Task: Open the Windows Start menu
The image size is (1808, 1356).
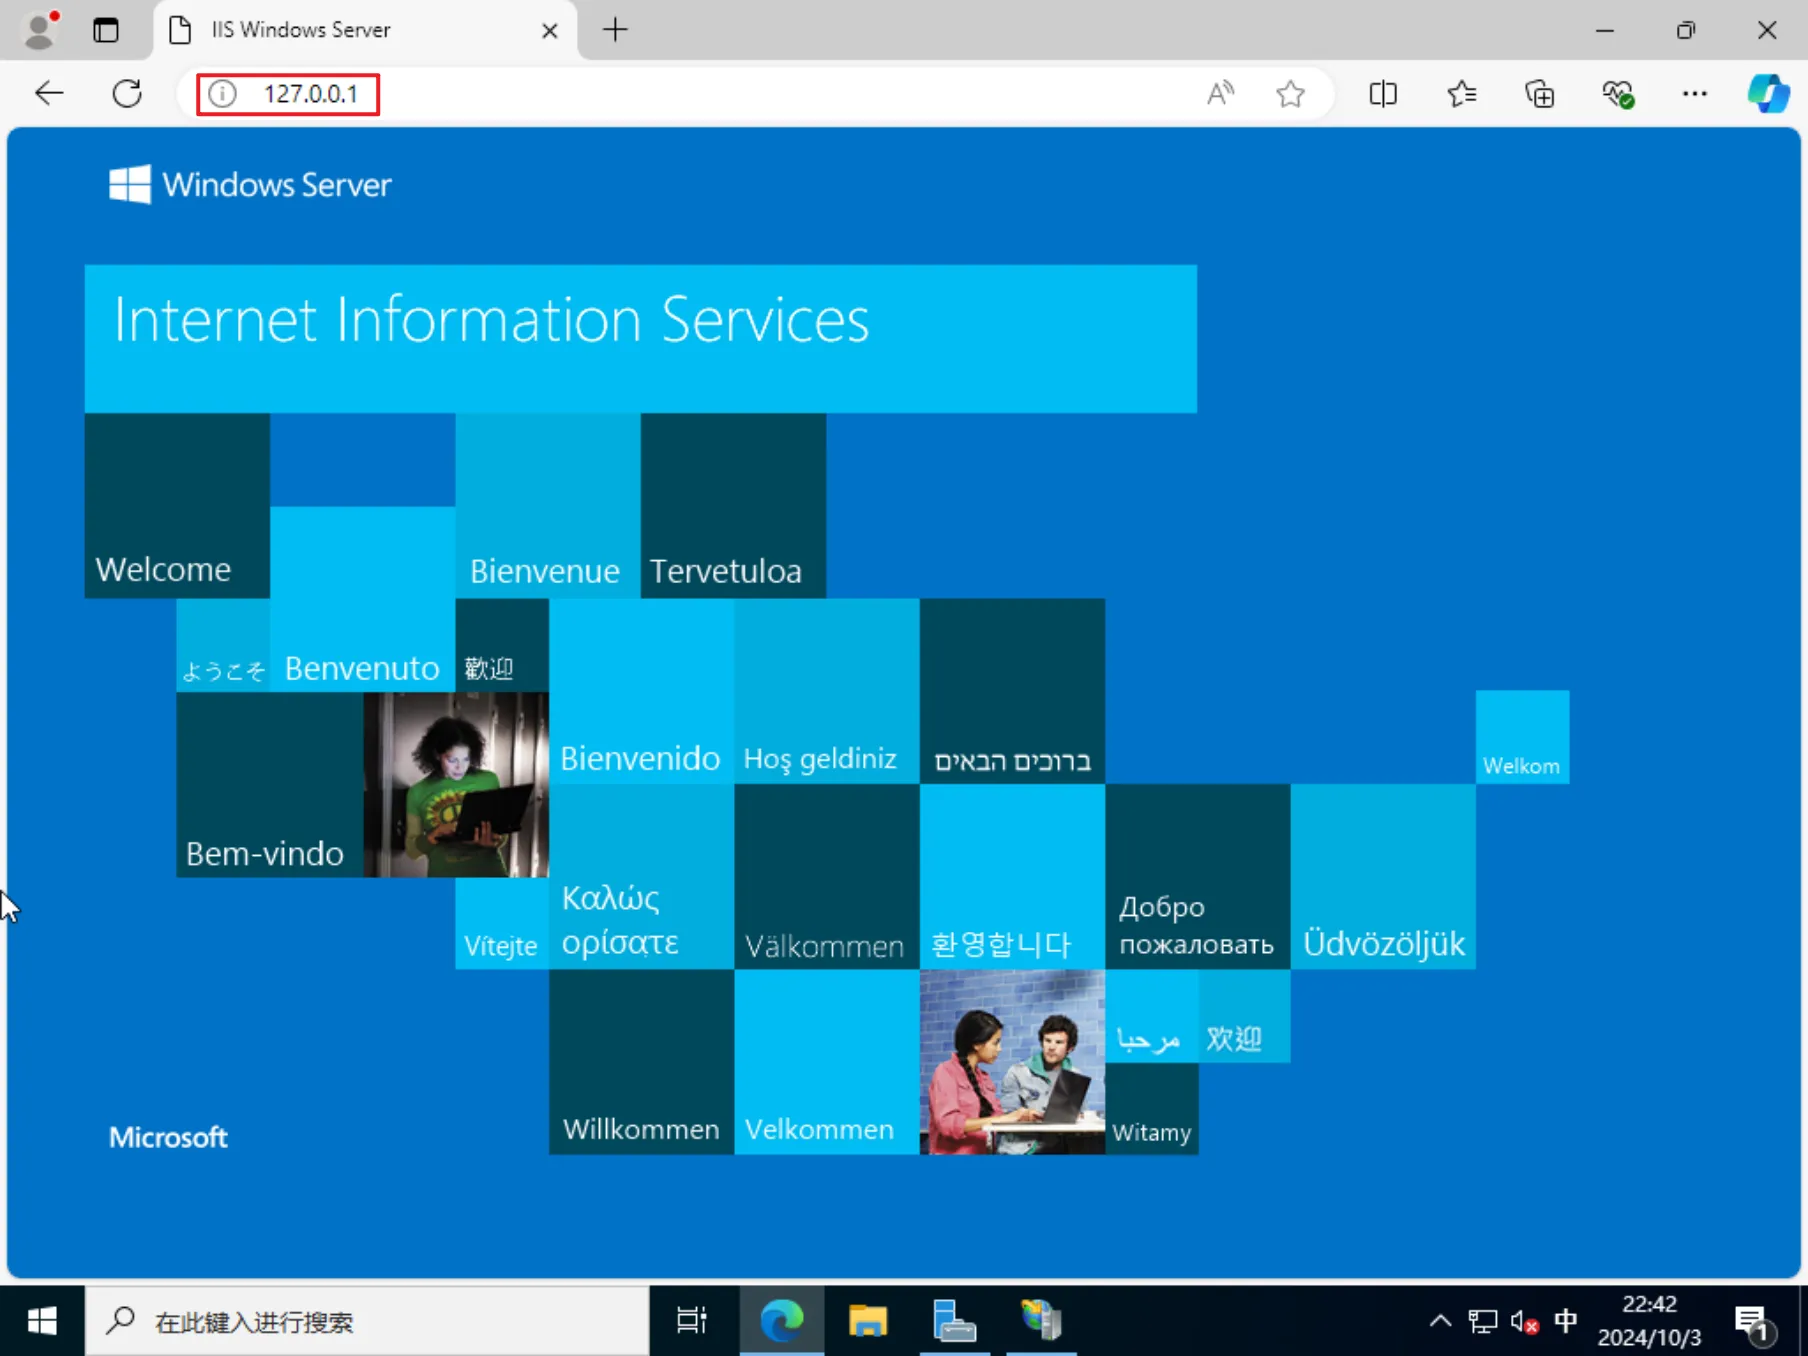Action: tap(42, 1322)
